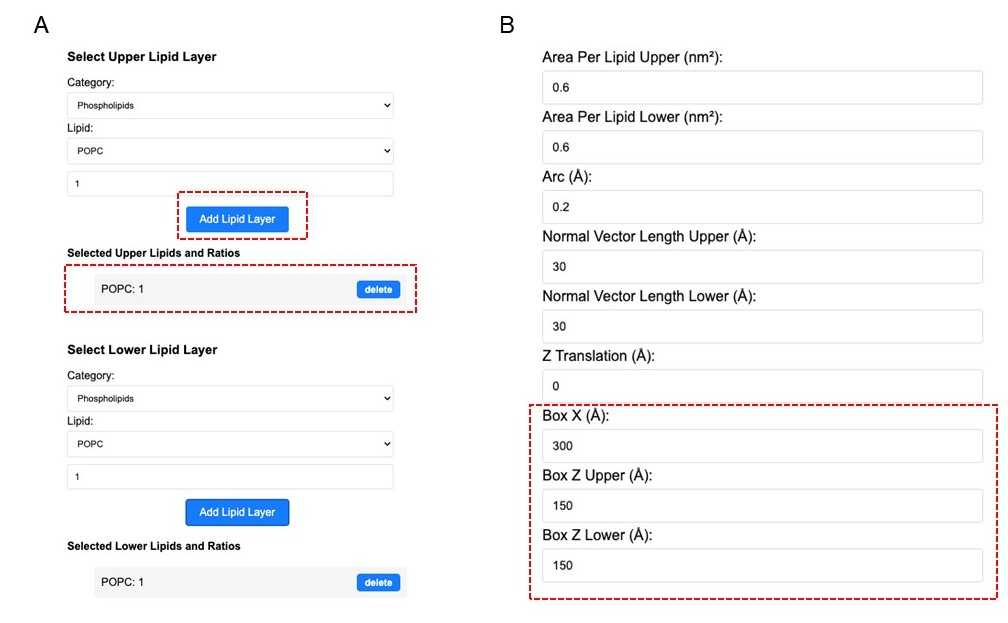Click lower Add Lipid Layer button
This screenshot has height=623, width=1008.
[237, 512]
